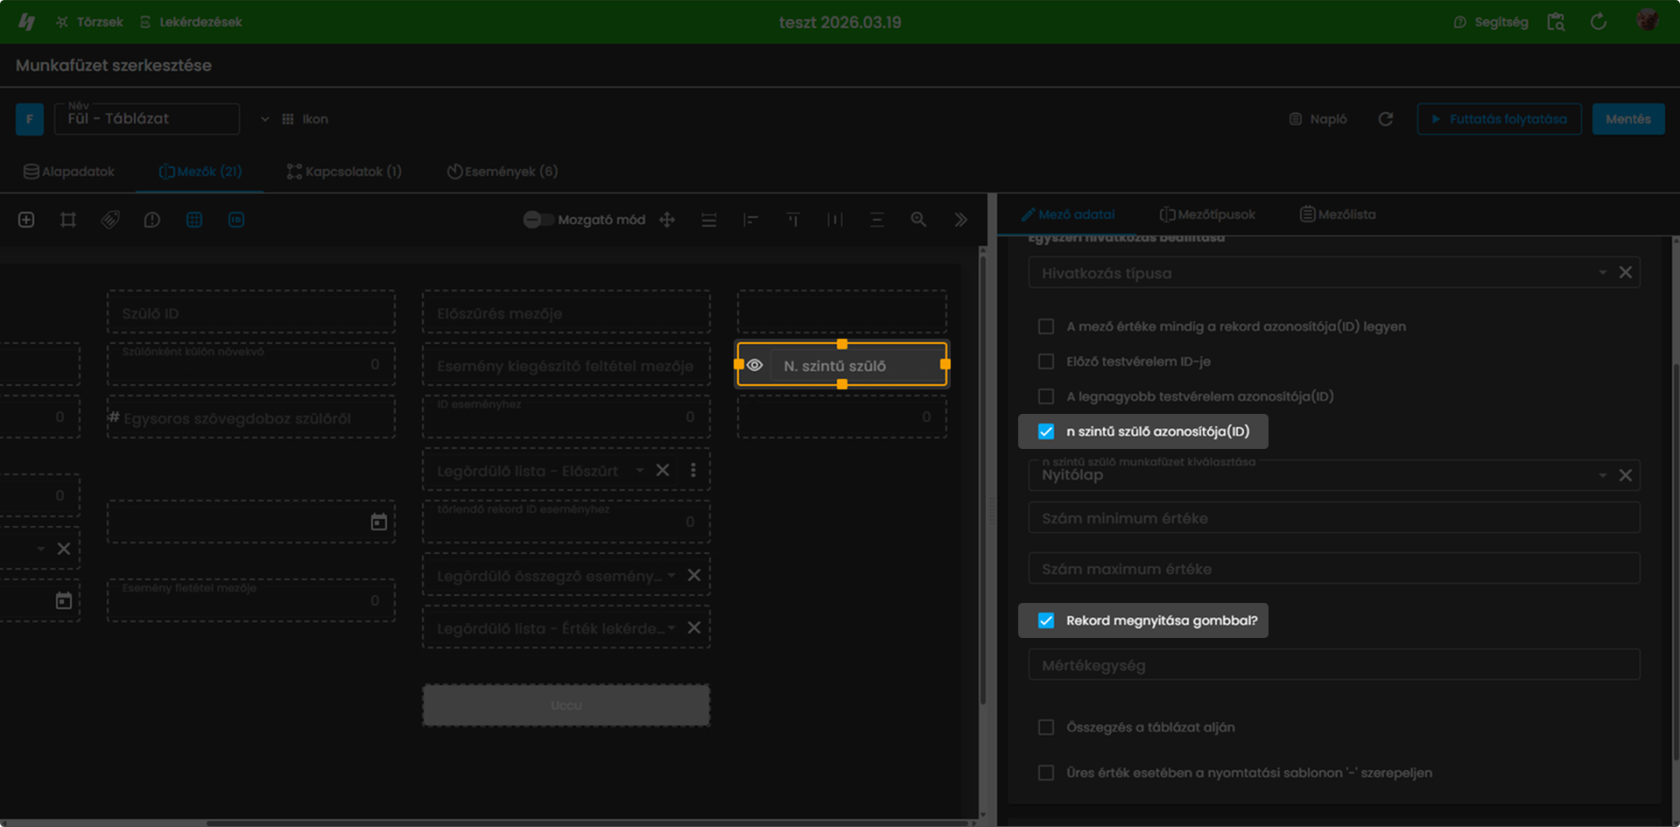
Task: Click the tag label icon in toolbar
Action: [x=110, y=220]
